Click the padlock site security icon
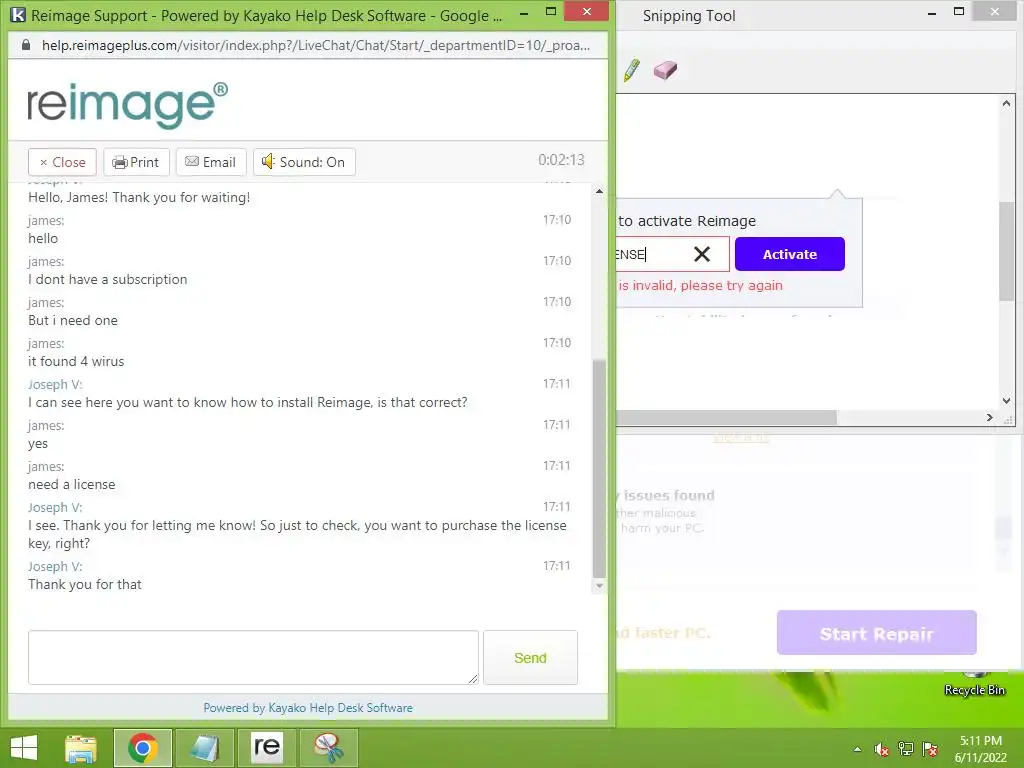Image resolution: width=1024 pixels, height=768 pixels. pyautogui.click(x=26, y=45)
